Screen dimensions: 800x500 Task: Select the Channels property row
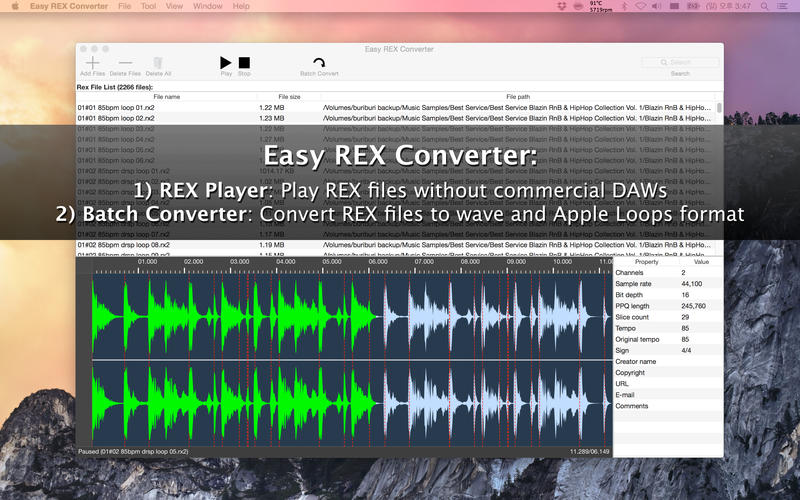668,272
